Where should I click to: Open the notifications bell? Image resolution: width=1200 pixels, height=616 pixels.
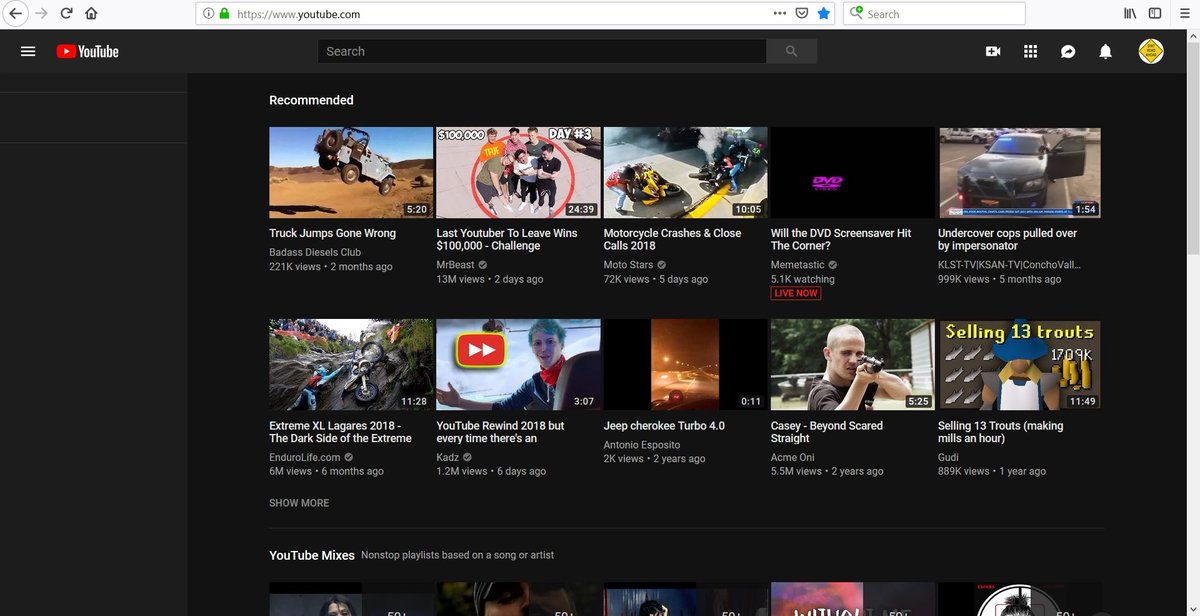tap(1106, 51)
